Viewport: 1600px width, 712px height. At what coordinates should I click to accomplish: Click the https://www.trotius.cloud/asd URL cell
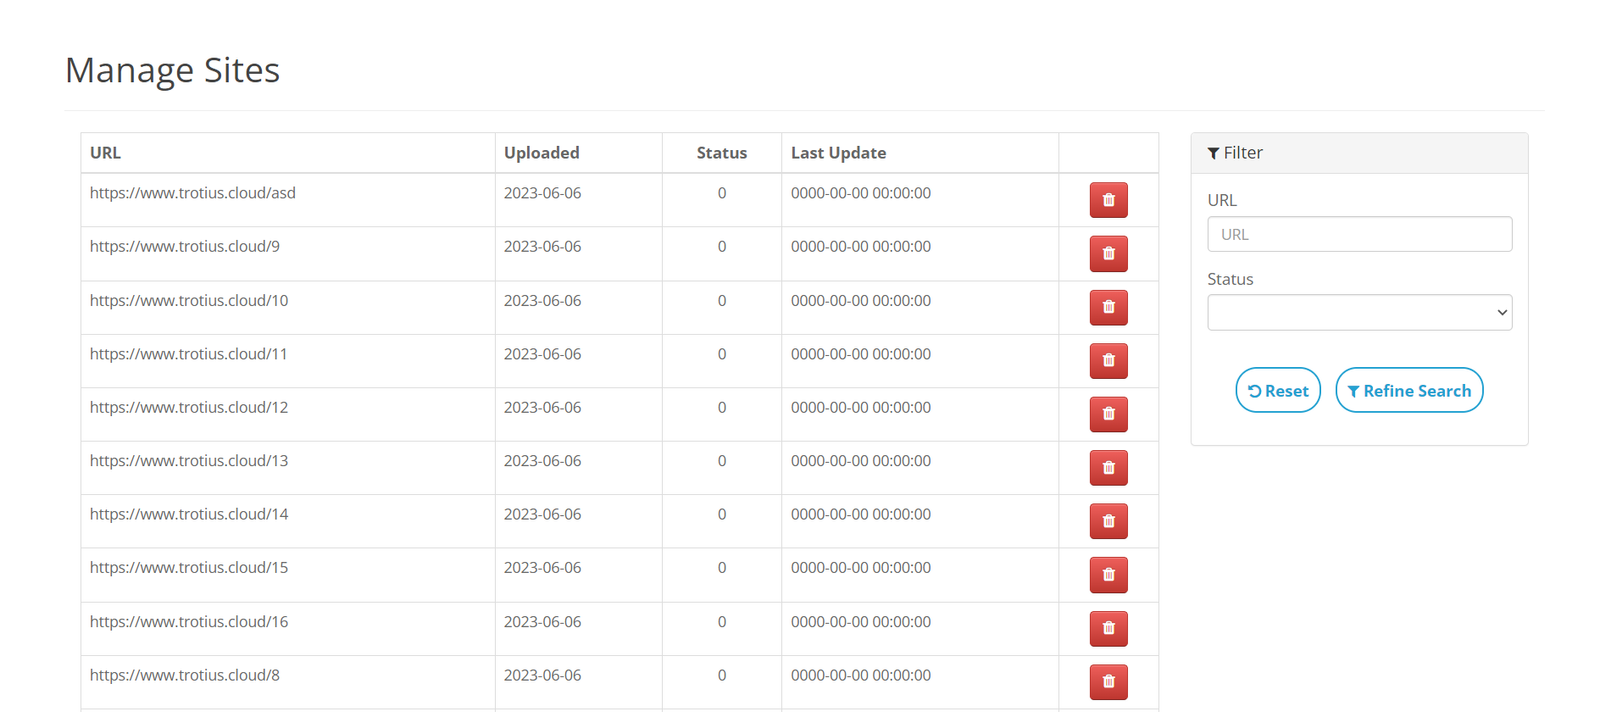coord(193,193)
